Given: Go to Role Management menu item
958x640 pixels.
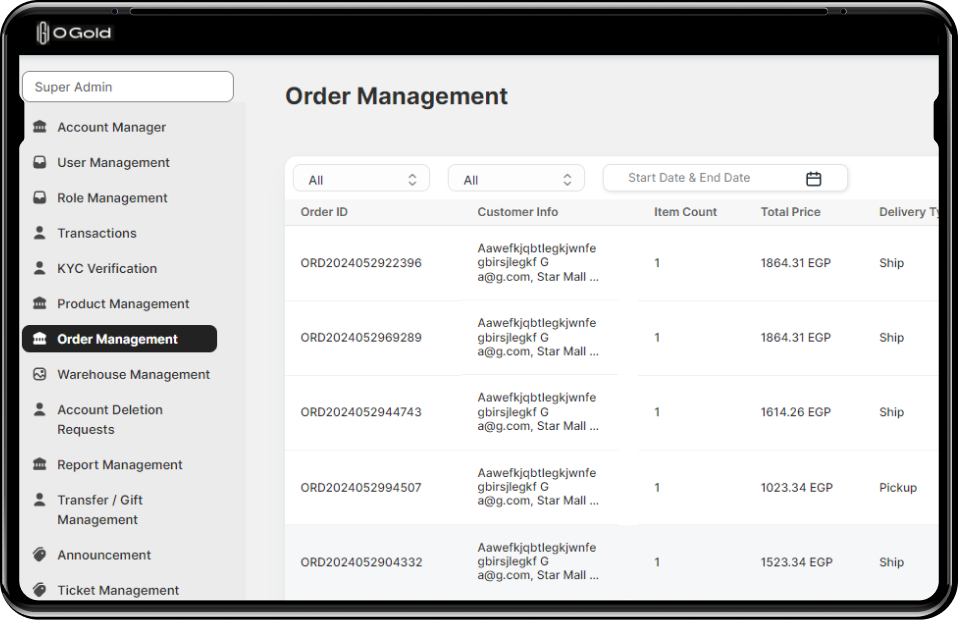Looking at the screenshot, I should [x=112, y=198].
